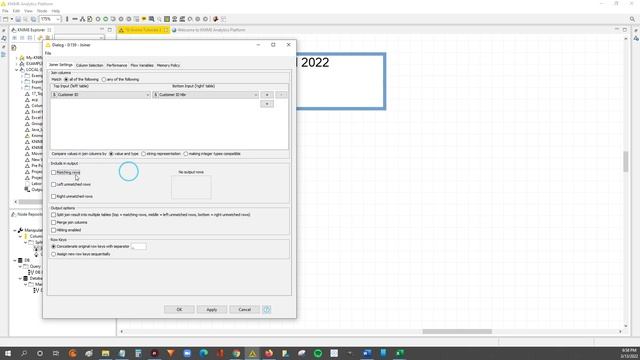Enable the Merge join columns option
Image resolution: width=640 pixels, height=360 pixels.
[53, 222]
